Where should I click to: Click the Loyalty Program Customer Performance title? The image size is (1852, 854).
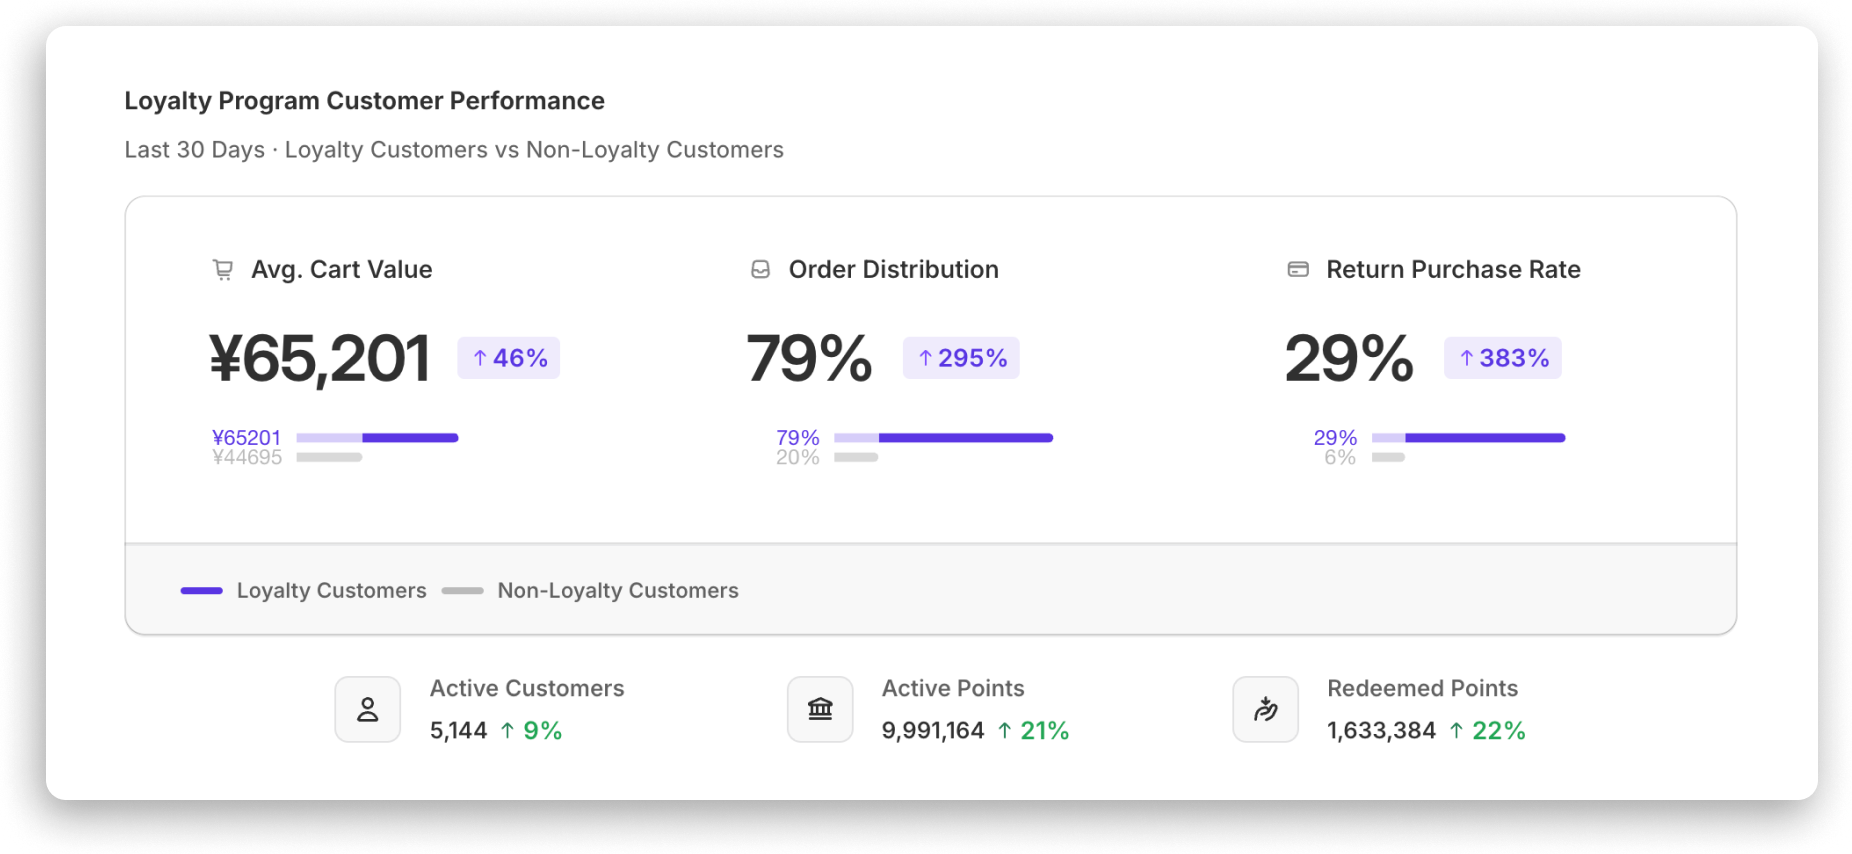coord(364,101)
